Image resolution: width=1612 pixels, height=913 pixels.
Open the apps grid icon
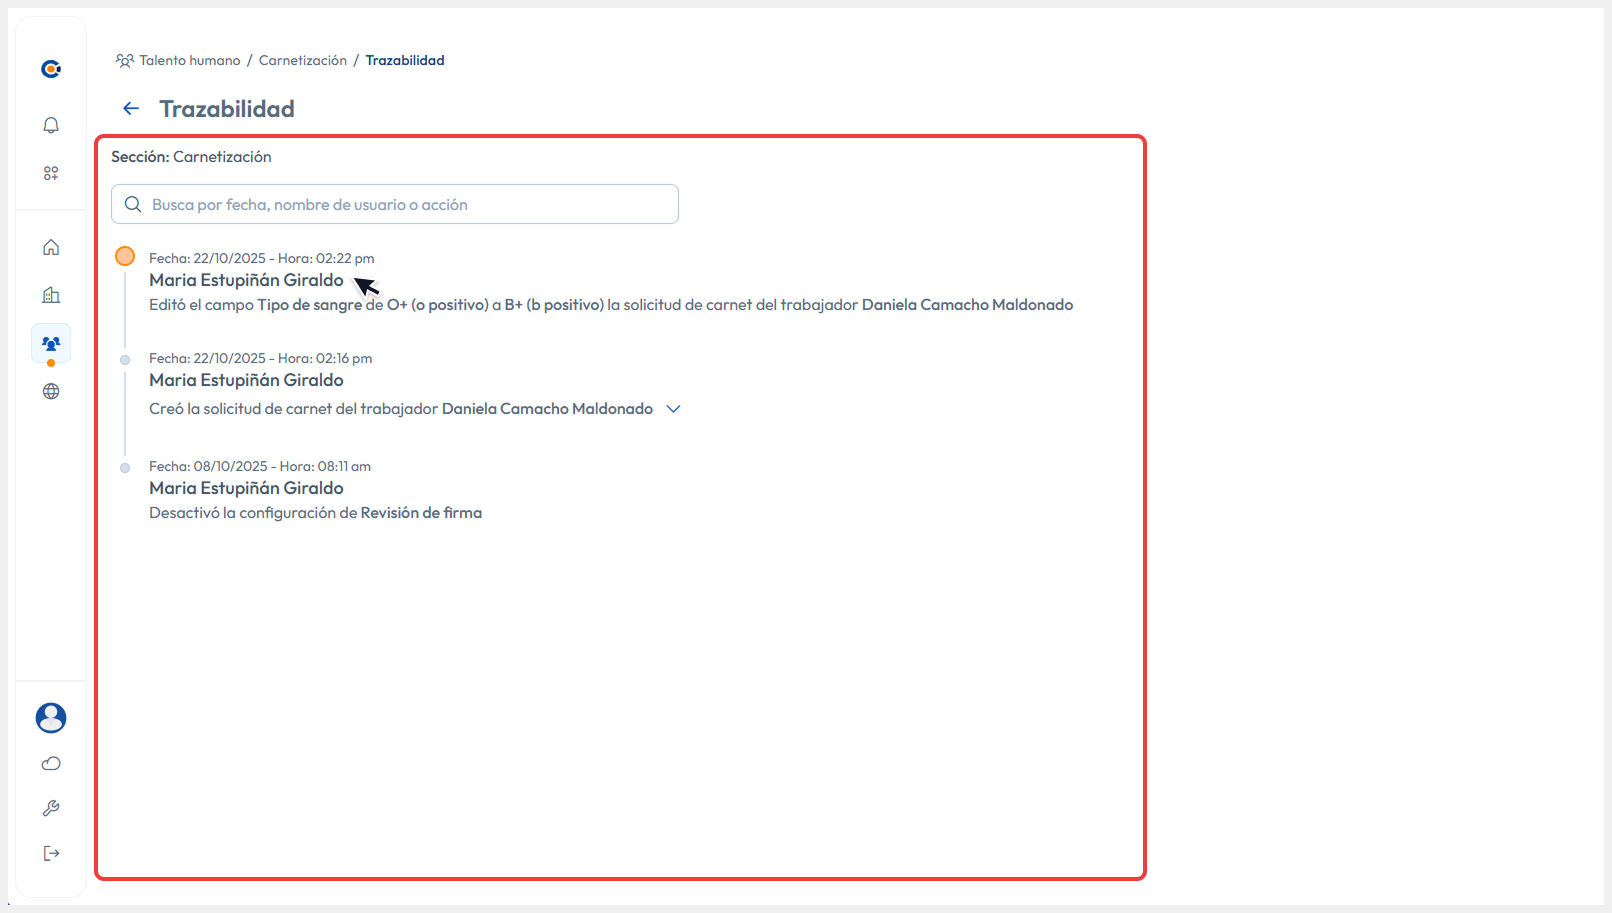(x=51, y=173)
